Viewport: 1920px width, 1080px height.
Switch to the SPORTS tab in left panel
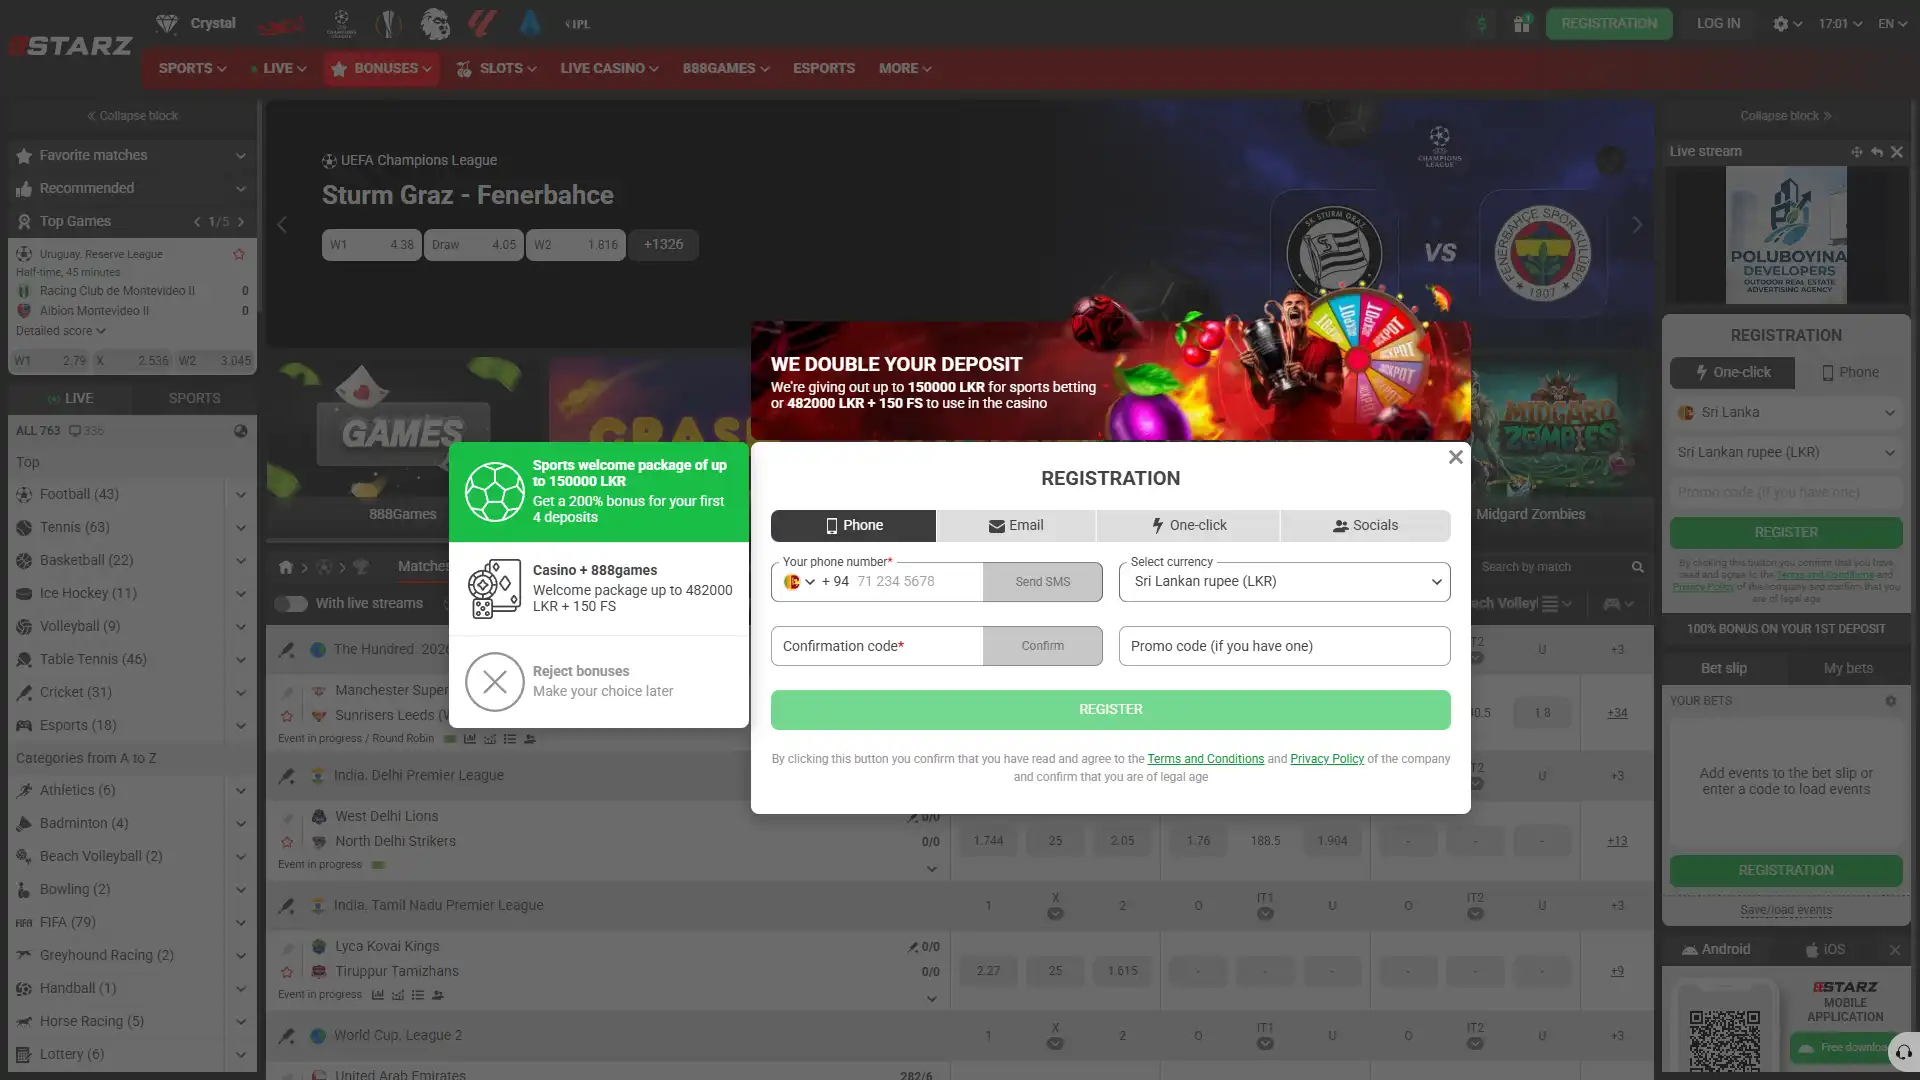(194, 398)
